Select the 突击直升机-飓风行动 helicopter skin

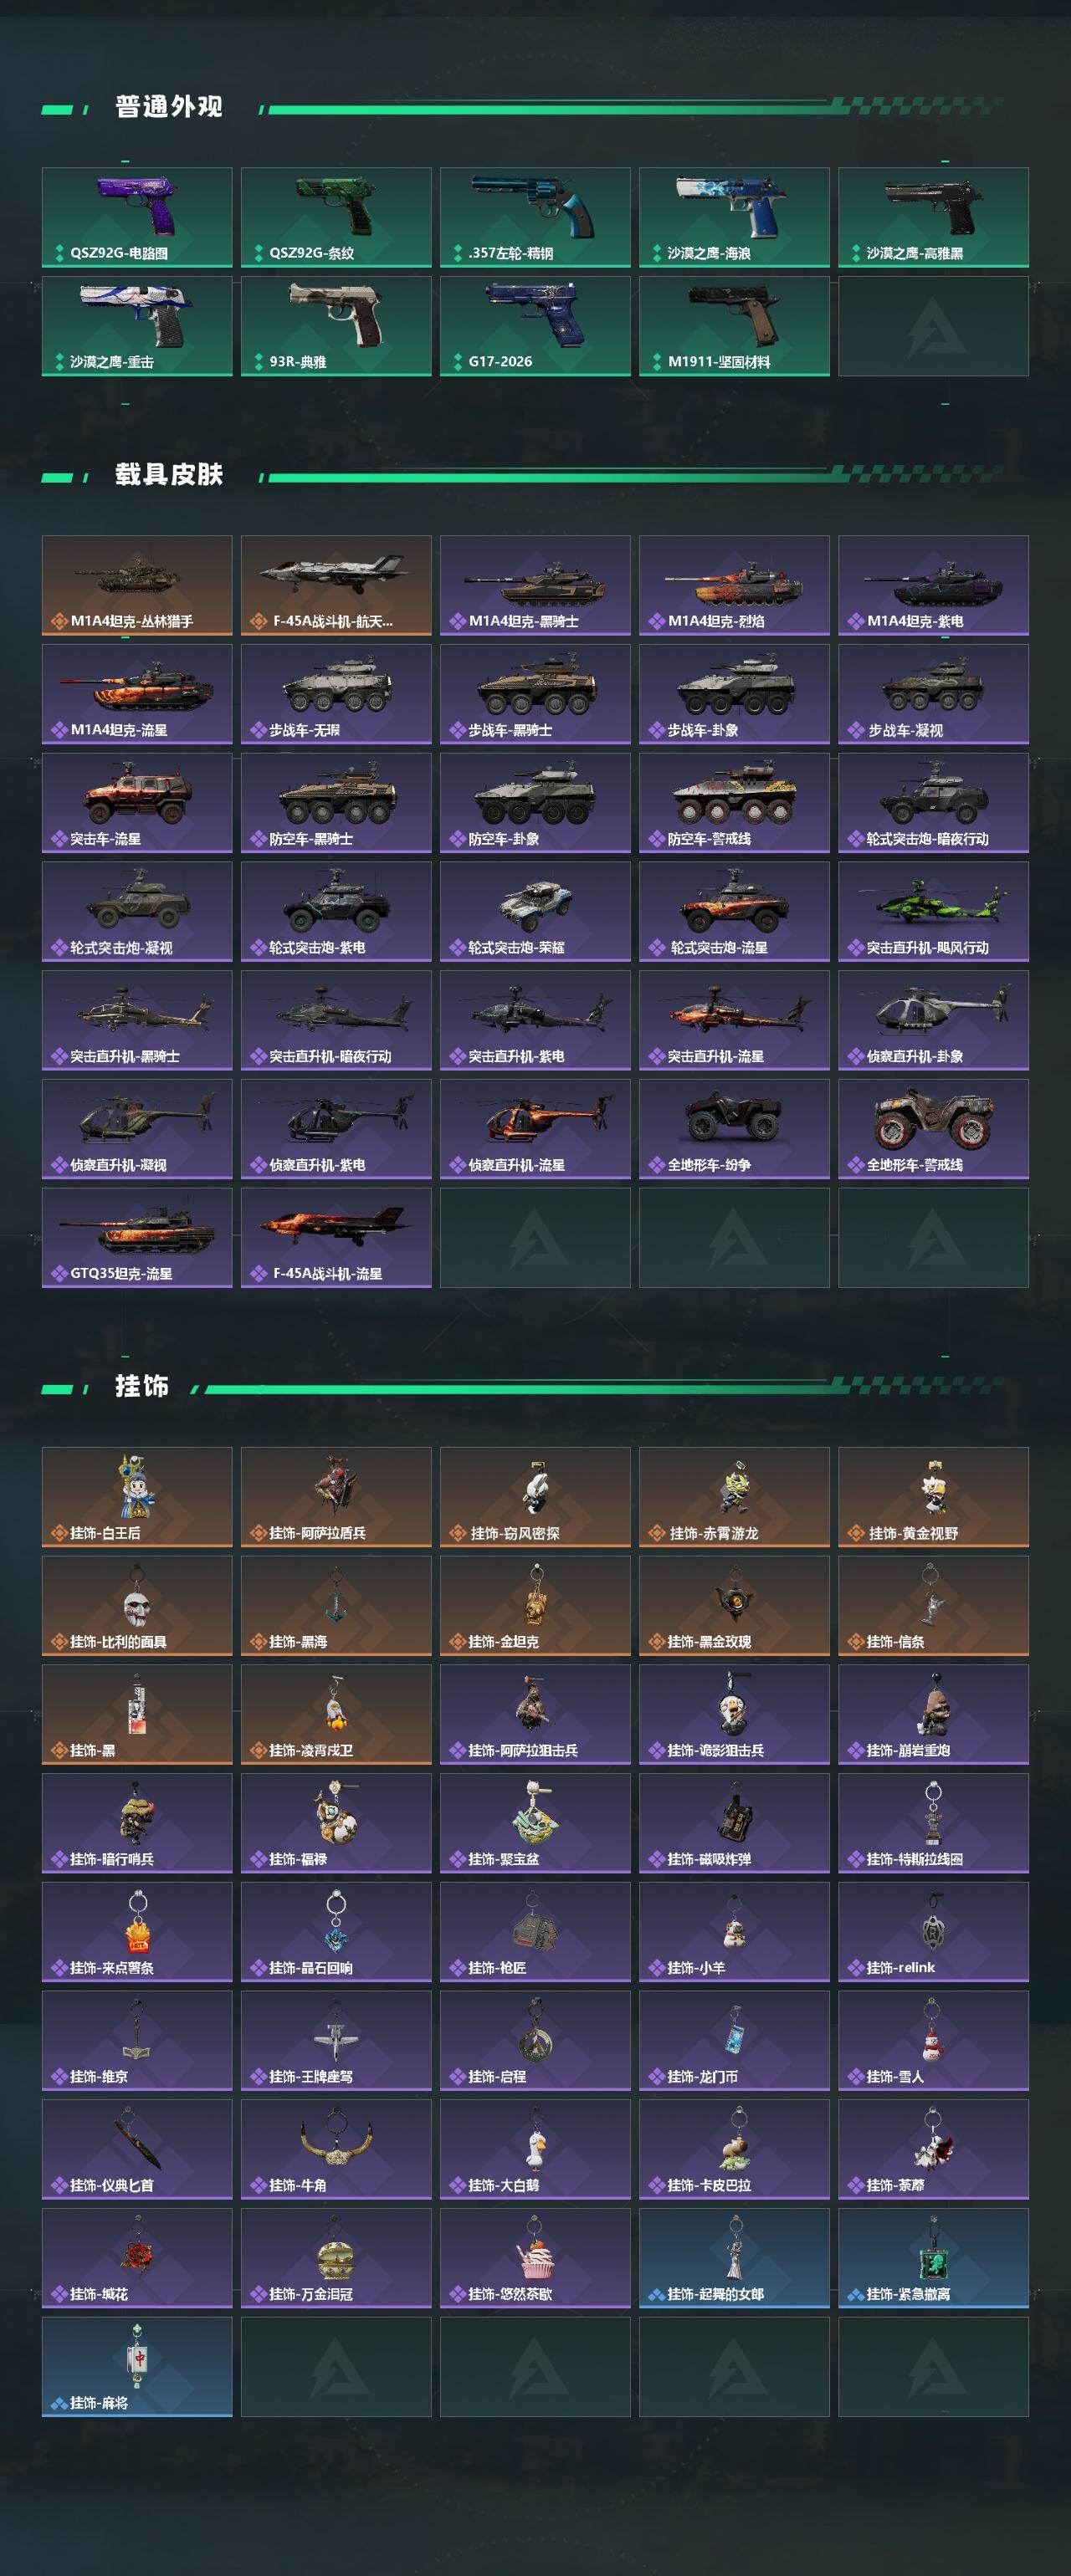click(933, 911)
